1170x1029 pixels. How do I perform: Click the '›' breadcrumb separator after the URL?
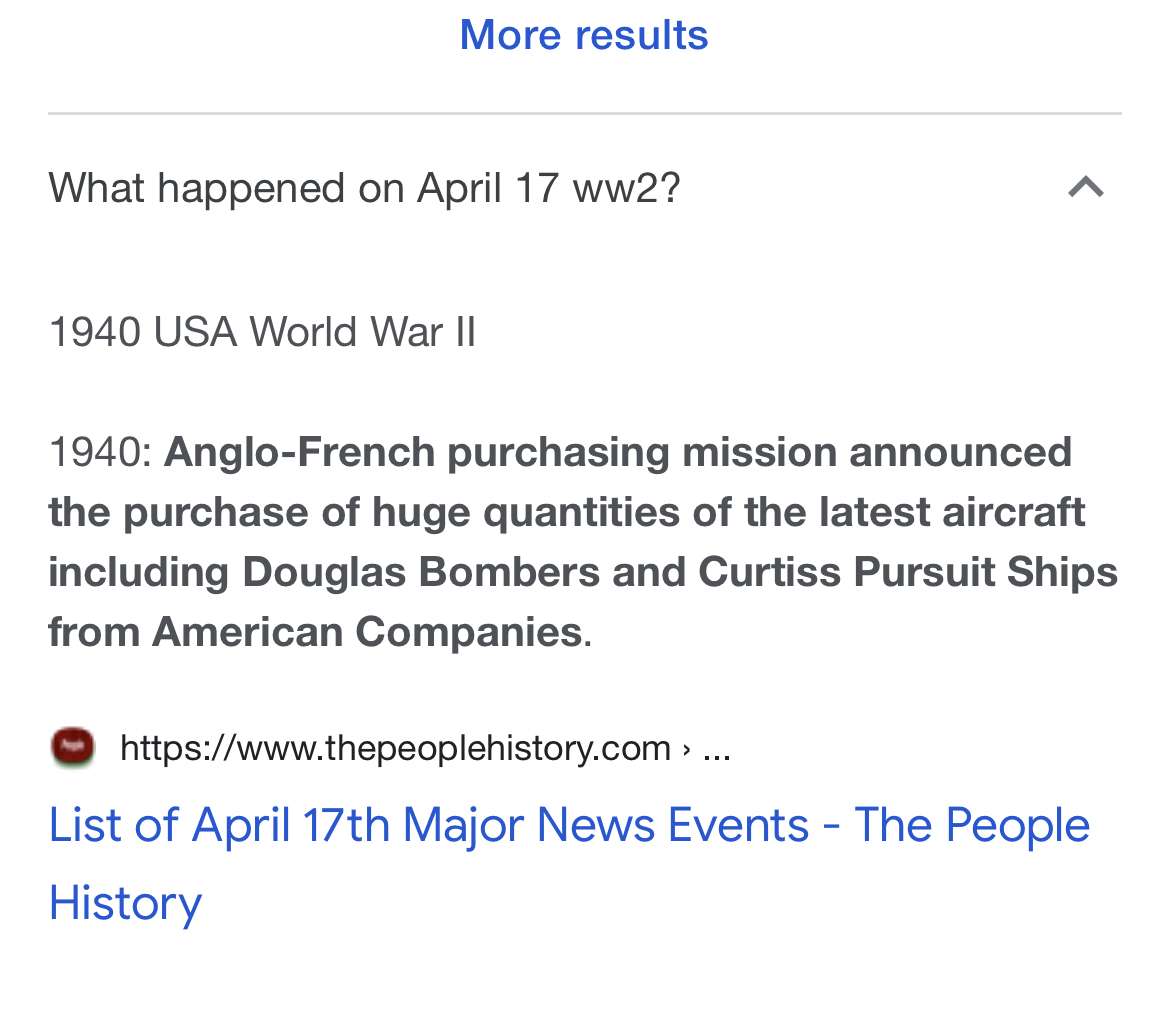686,748
